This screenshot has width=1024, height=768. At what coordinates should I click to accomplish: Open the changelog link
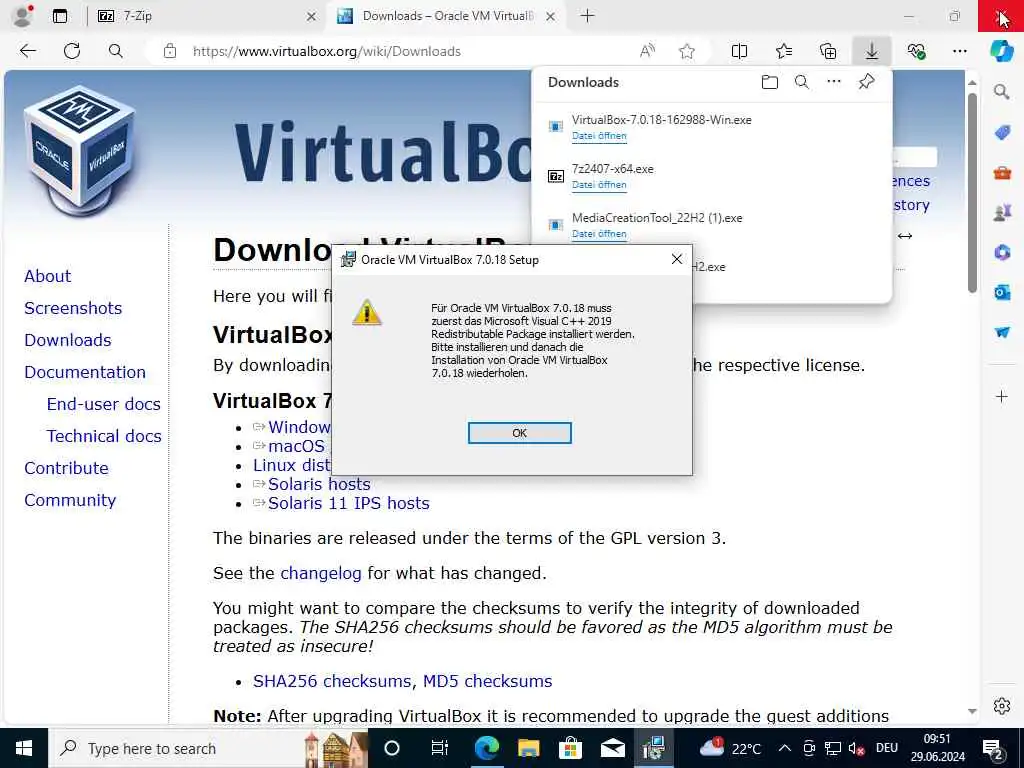[x=321, y=573]
